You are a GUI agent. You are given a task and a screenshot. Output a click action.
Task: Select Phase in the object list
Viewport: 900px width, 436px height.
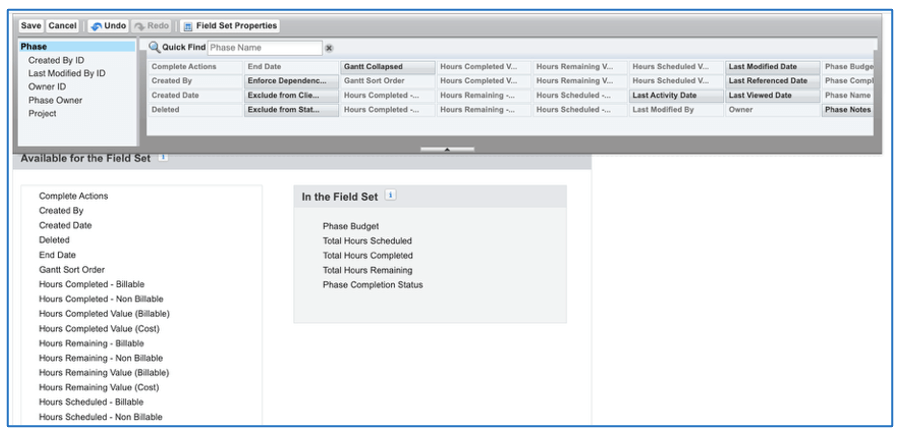[77, 46]
